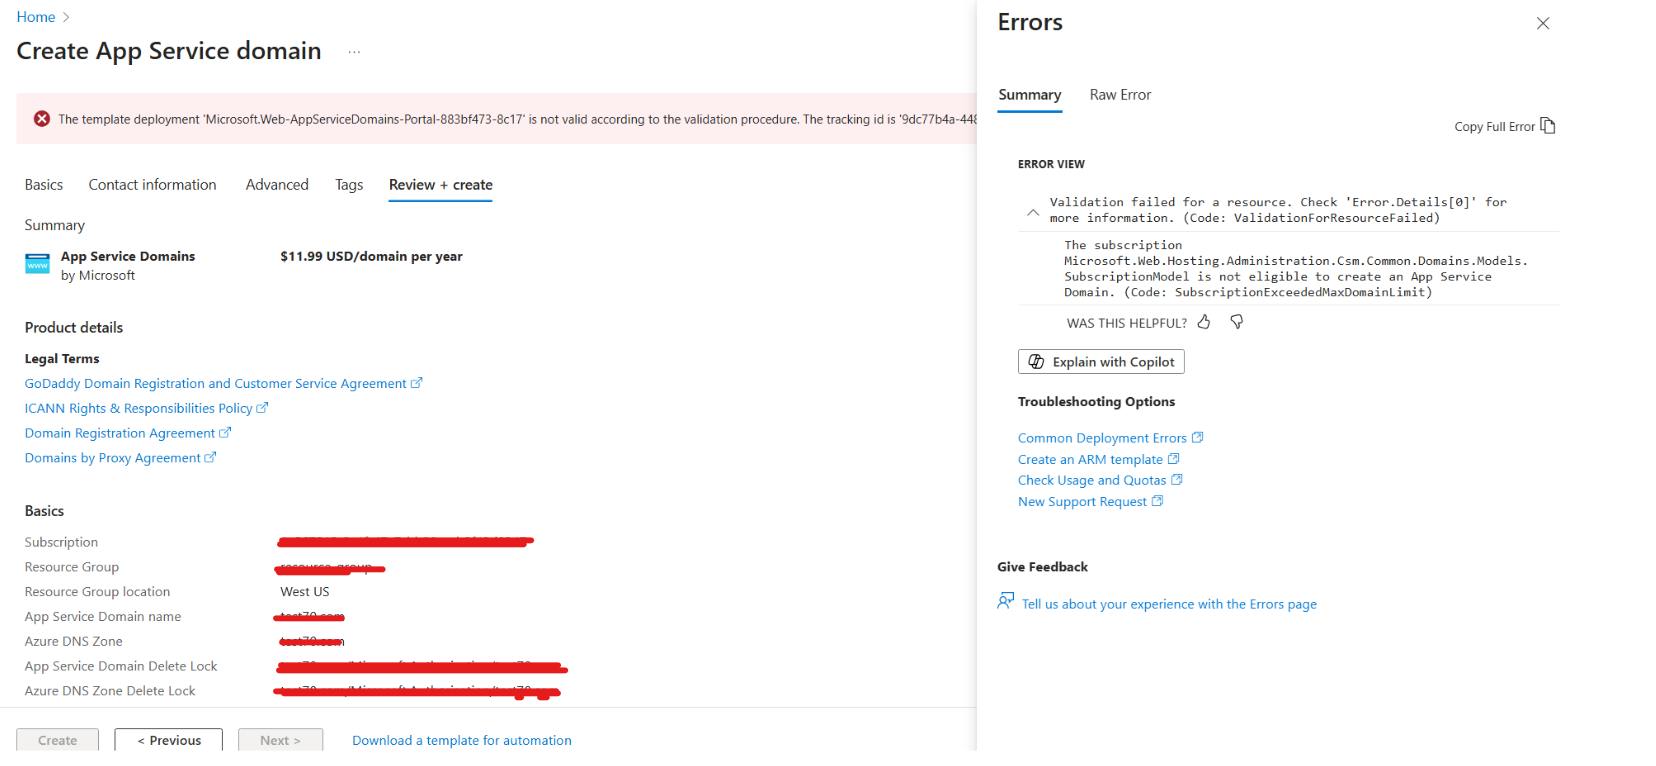Select the Review + create tab
Image resolution: width=1656 pixels, height=766 pixels.
coord(441,185)
